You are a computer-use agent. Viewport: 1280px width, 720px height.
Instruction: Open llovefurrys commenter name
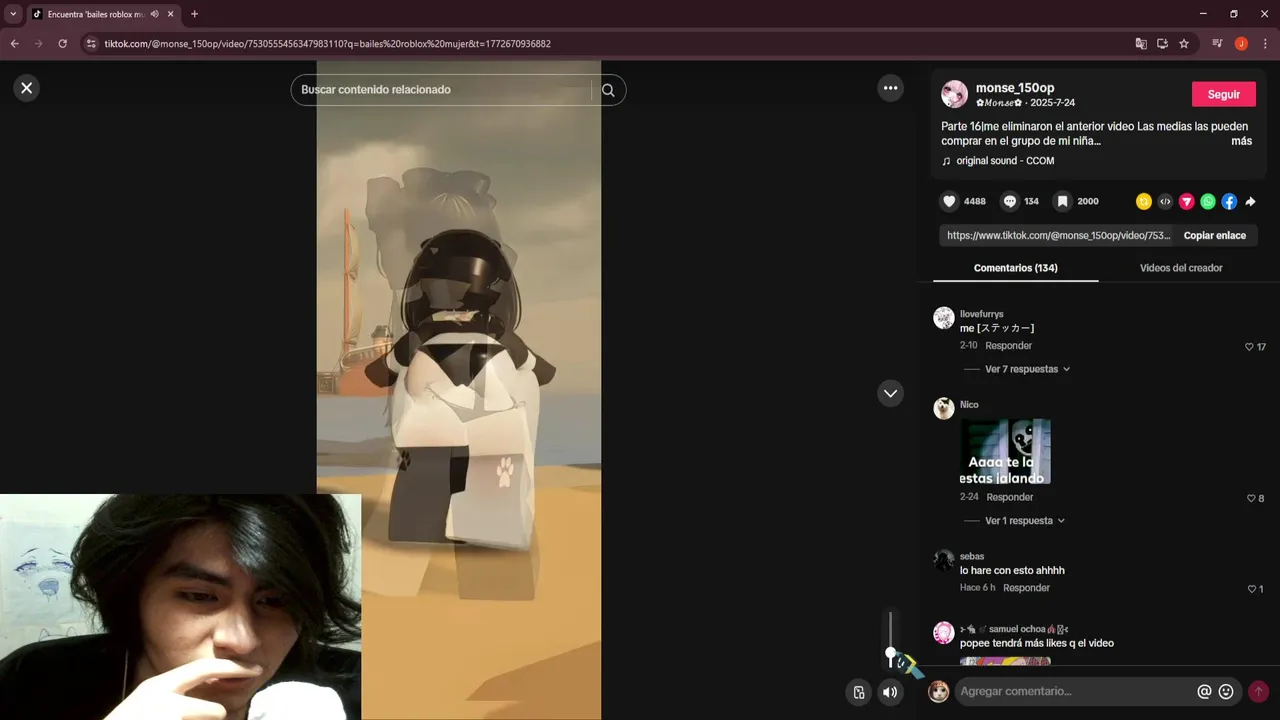tap(981, 314)
